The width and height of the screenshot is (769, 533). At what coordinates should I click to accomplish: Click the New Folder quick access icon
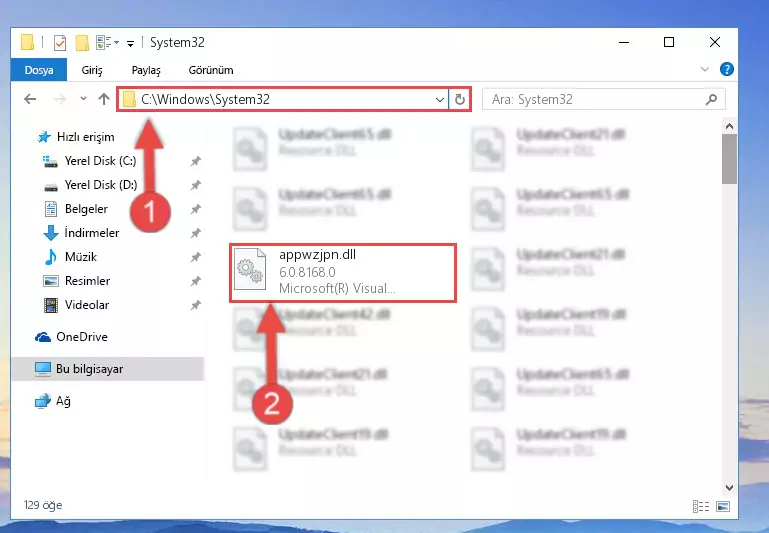82,43
